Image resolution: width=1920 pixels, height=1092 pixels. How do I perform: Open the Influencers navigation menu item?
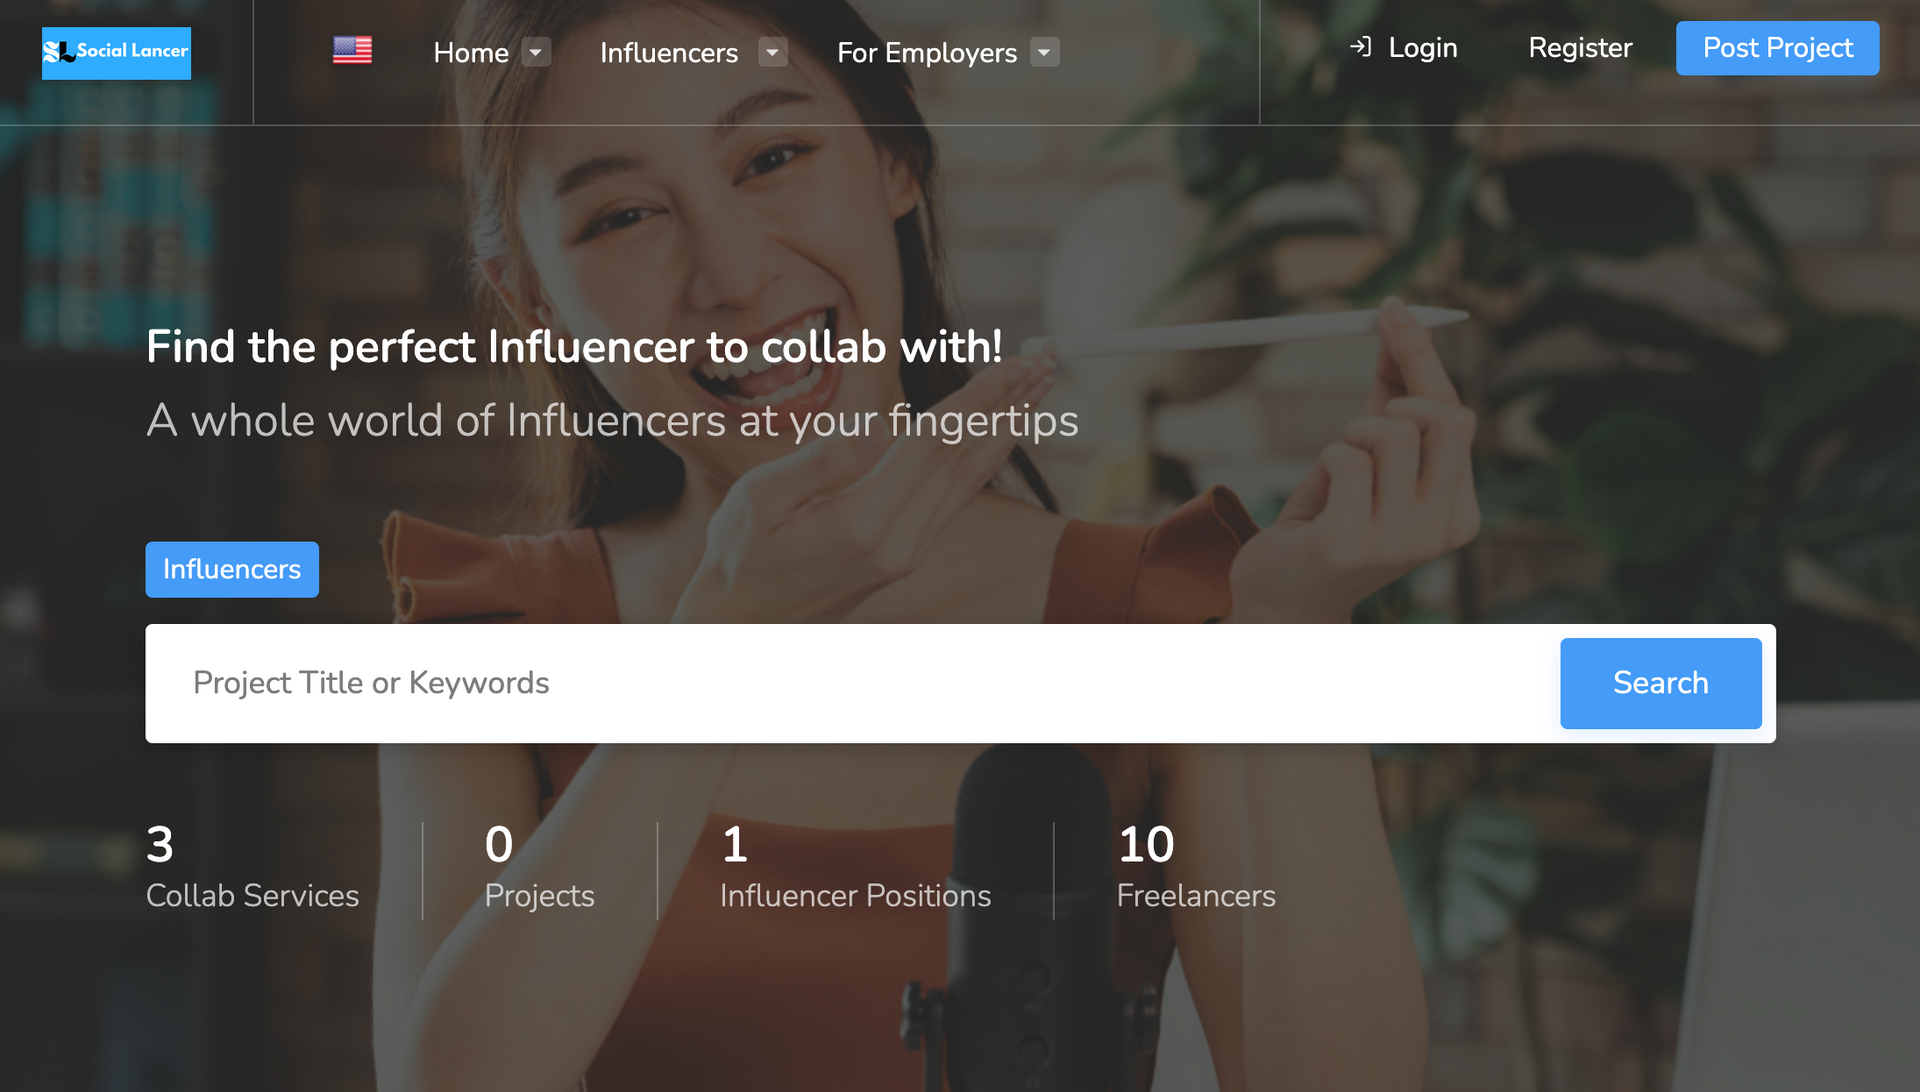tap(669, 52)
